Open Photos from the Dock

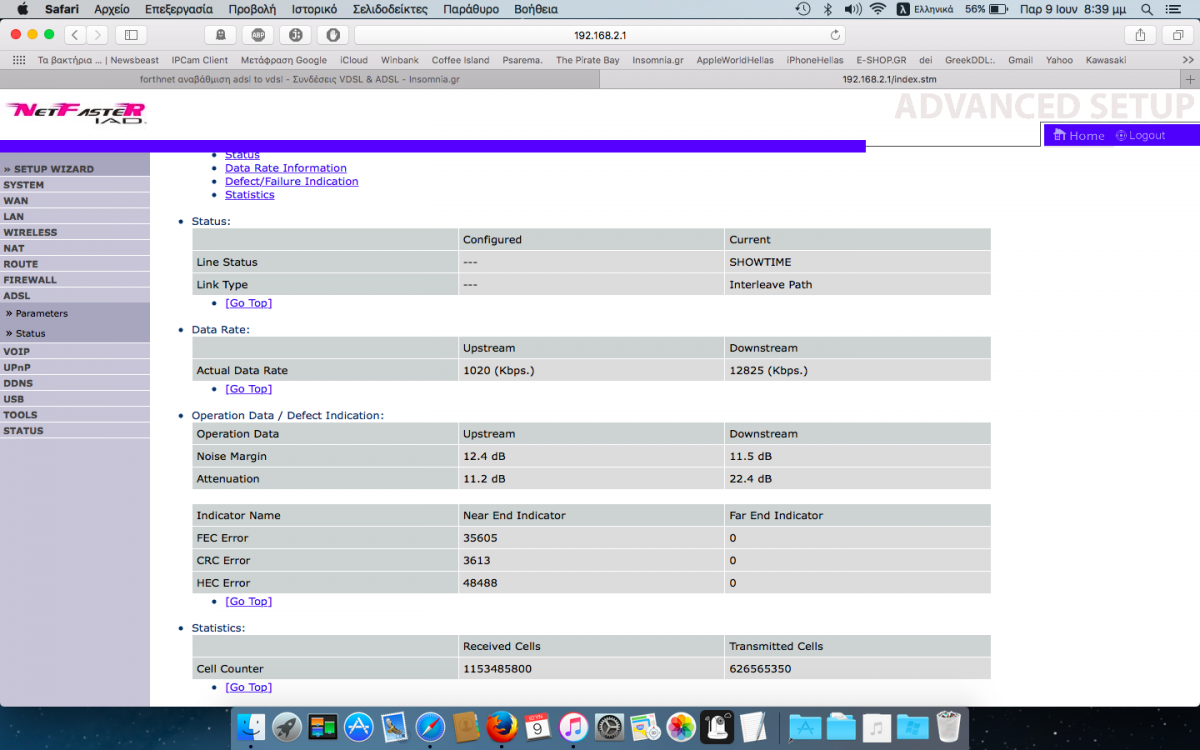click(681, 727)
